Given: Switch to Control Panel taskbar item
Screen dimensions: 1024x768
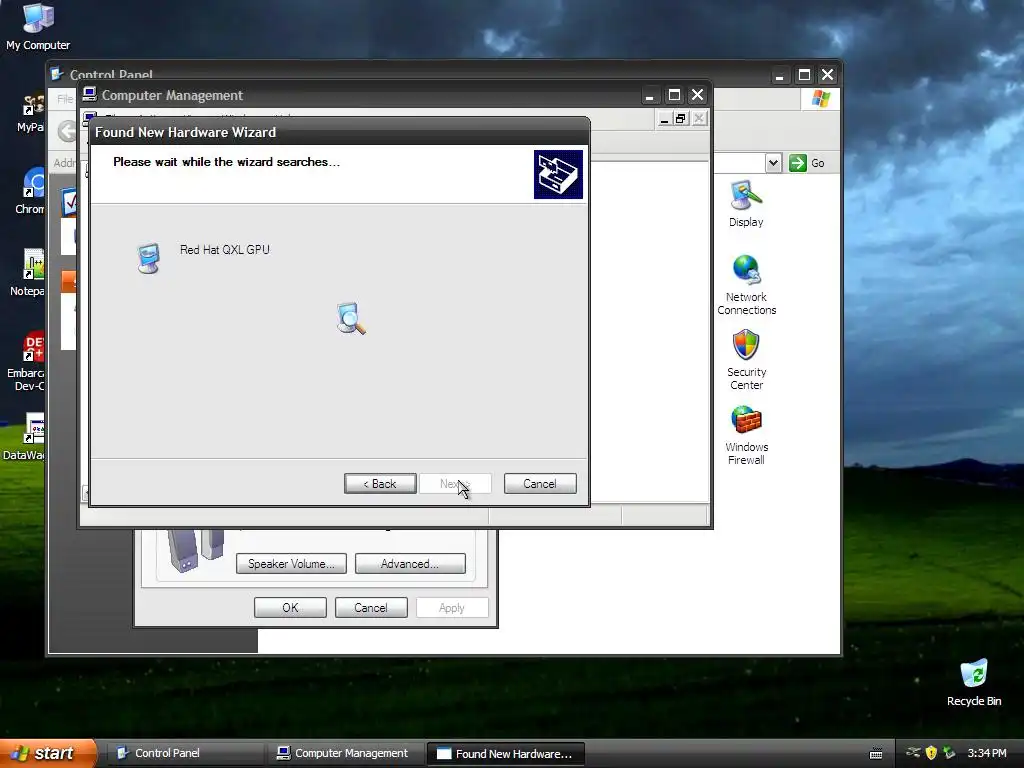Looking at the screenshot, I should coord(184,753).
